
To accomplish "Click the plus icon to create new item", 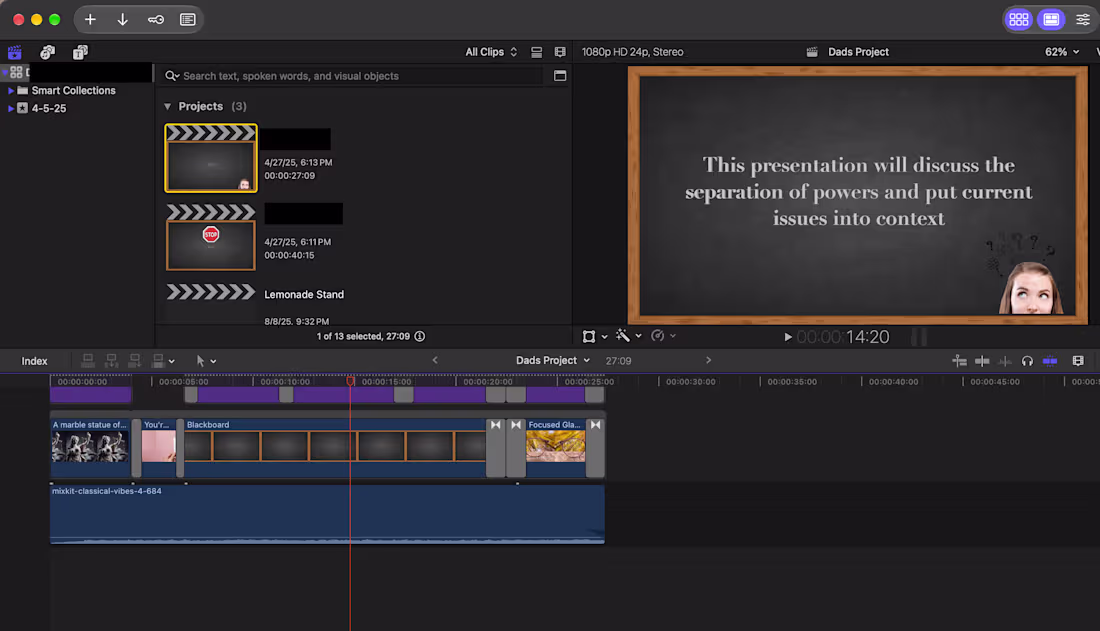I will [x=90, y=20].
